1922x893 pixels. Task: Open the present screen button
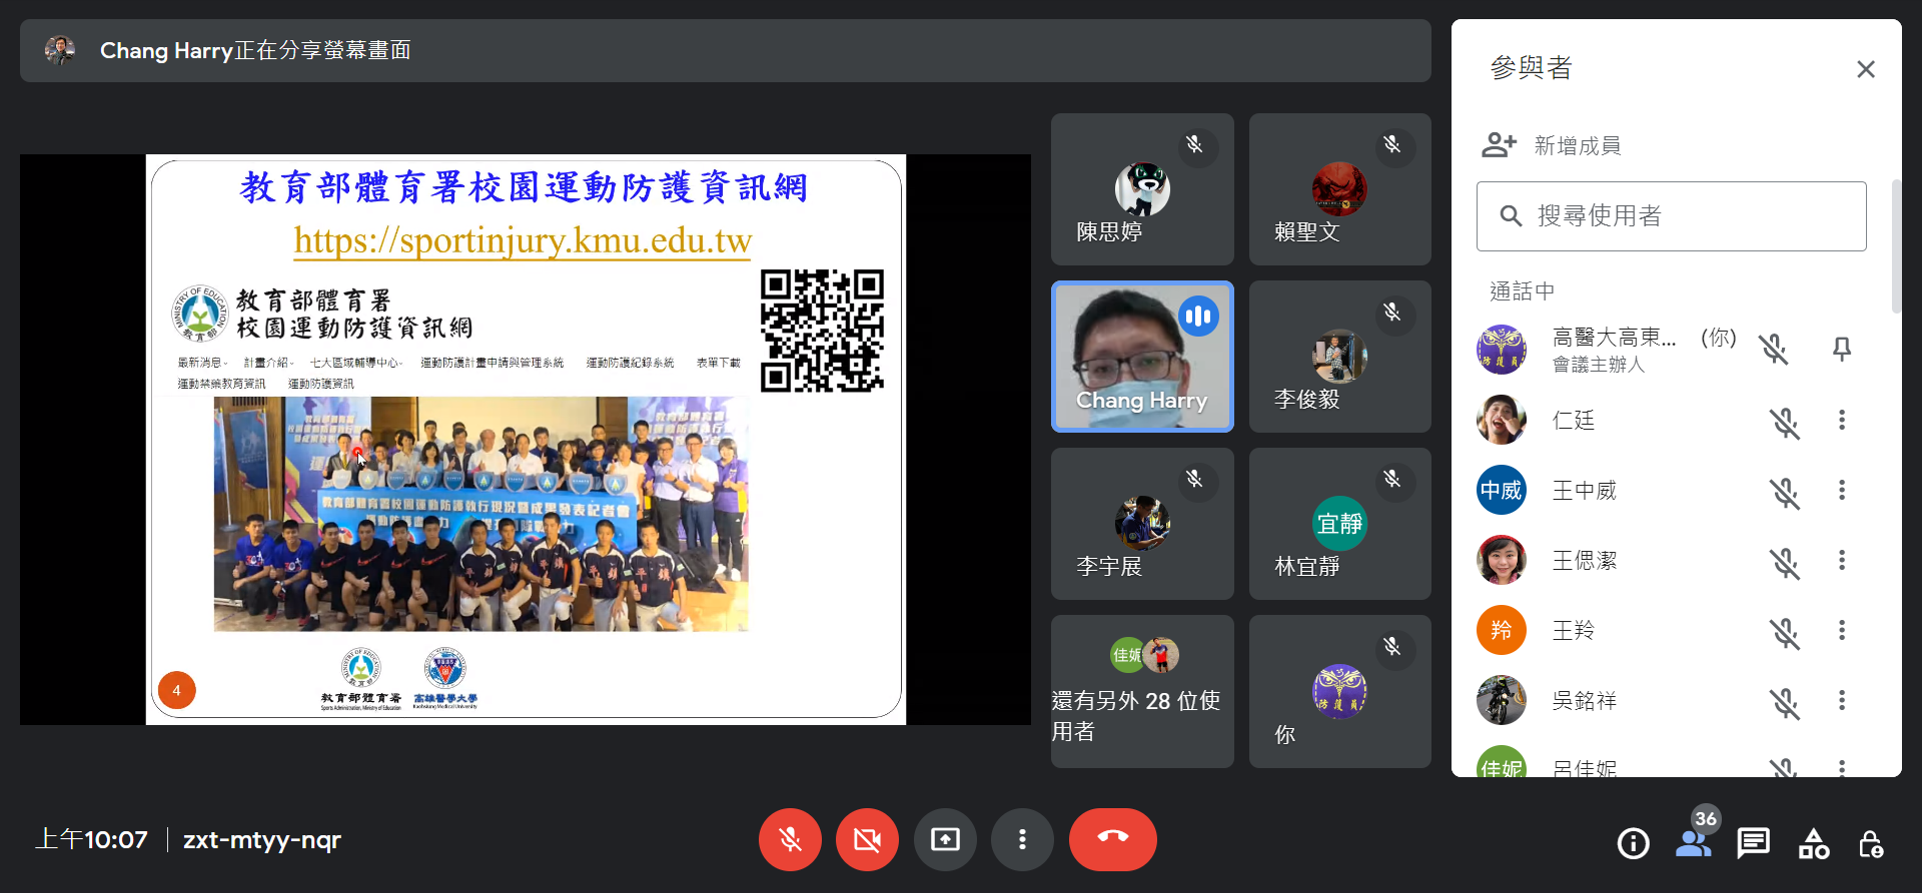[945, 839]
